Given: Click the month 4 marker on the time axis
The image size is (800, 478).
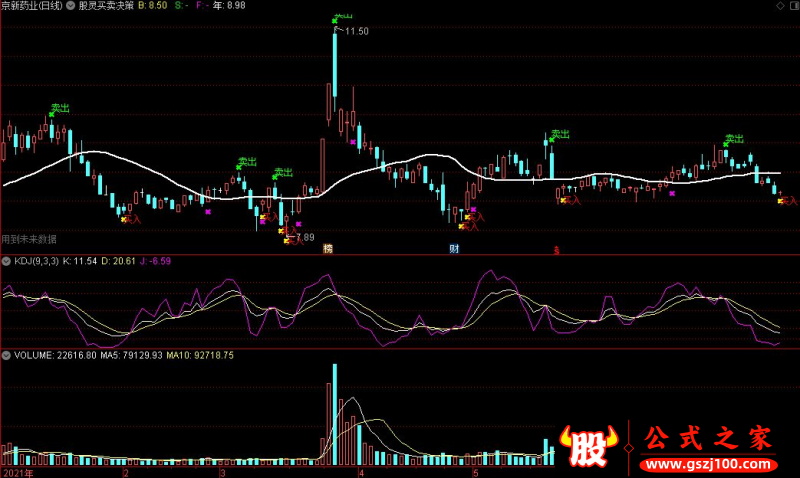Looking at the screenshot, I should pos(361,473).
